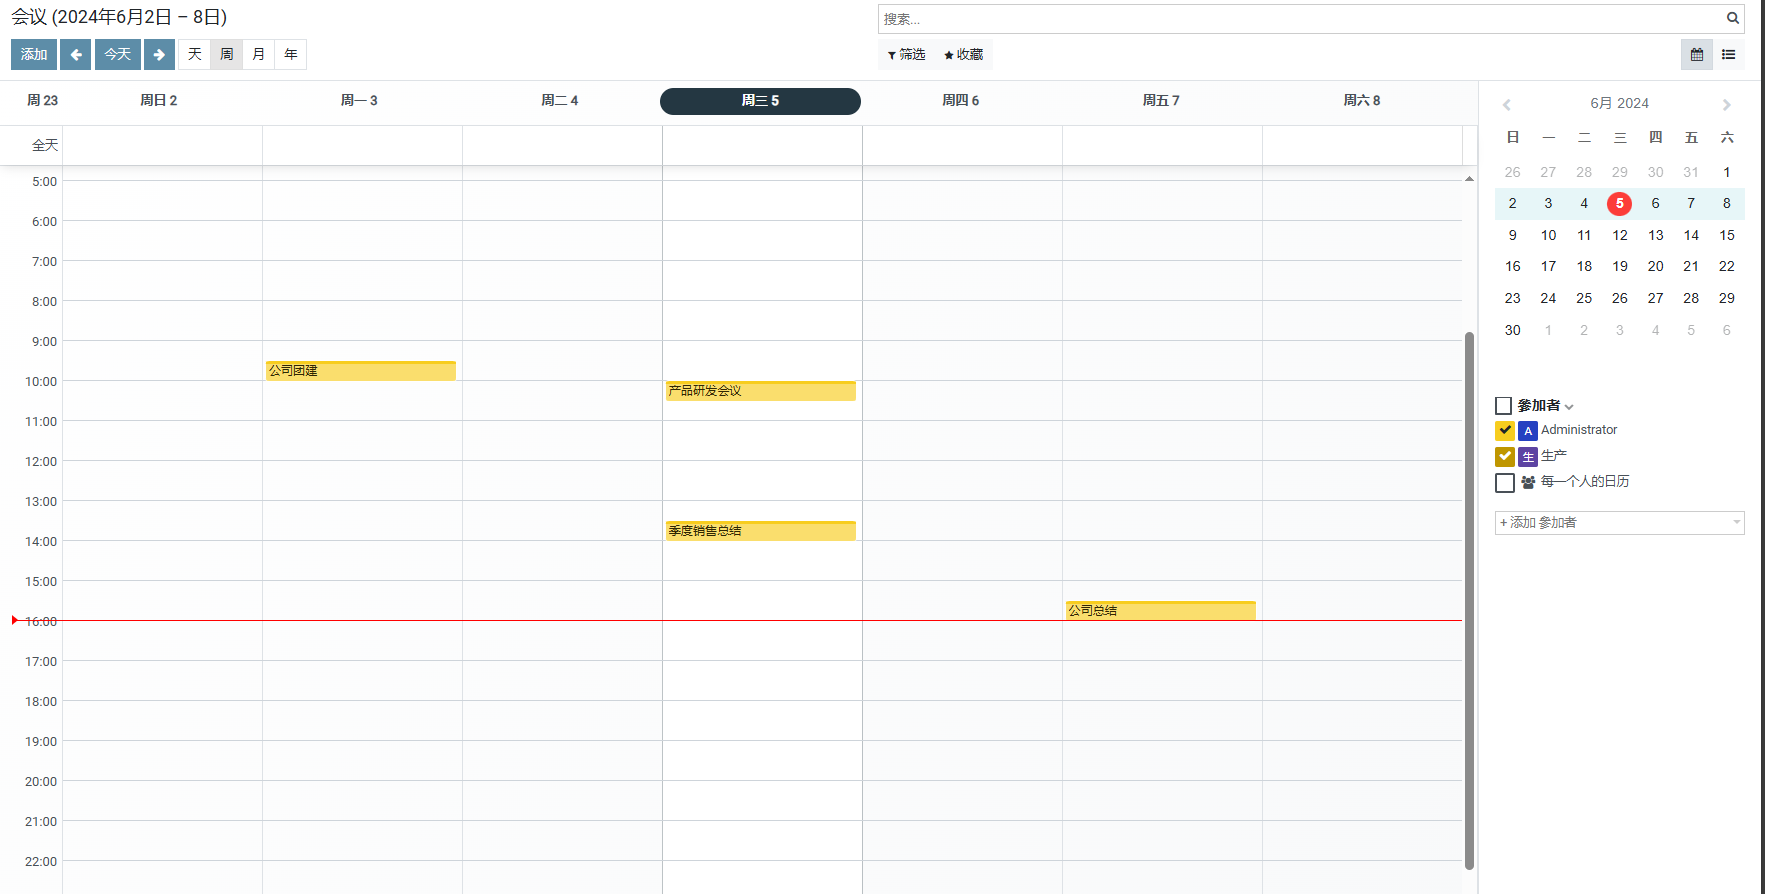Click the 添加 button
Viewport: 1765px width, 894px height.
click(x=34, y=54)
